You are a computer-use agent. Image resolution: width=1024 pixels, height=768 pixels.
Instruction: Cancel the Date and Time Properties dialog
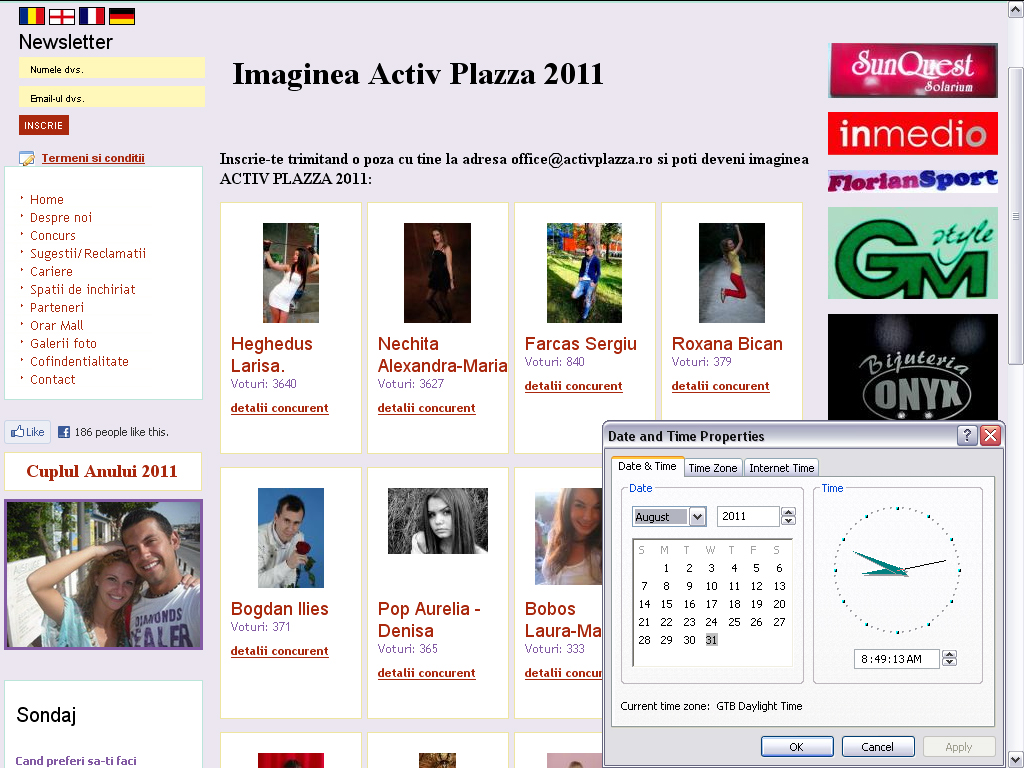pyautogui.click(x=877, y=746)
